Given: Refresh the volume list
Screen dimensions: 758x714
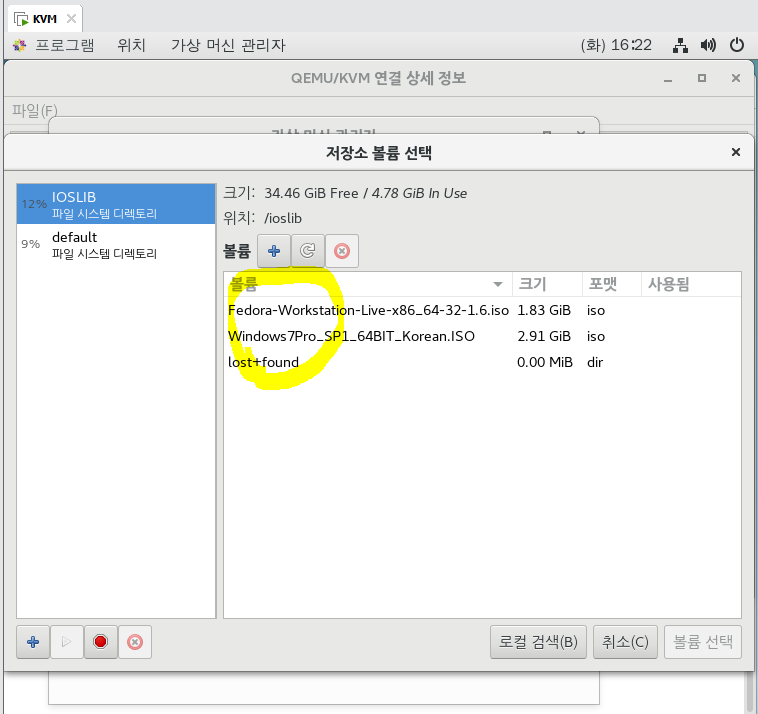Looking at the screenshot, I should tap(307, 251).
